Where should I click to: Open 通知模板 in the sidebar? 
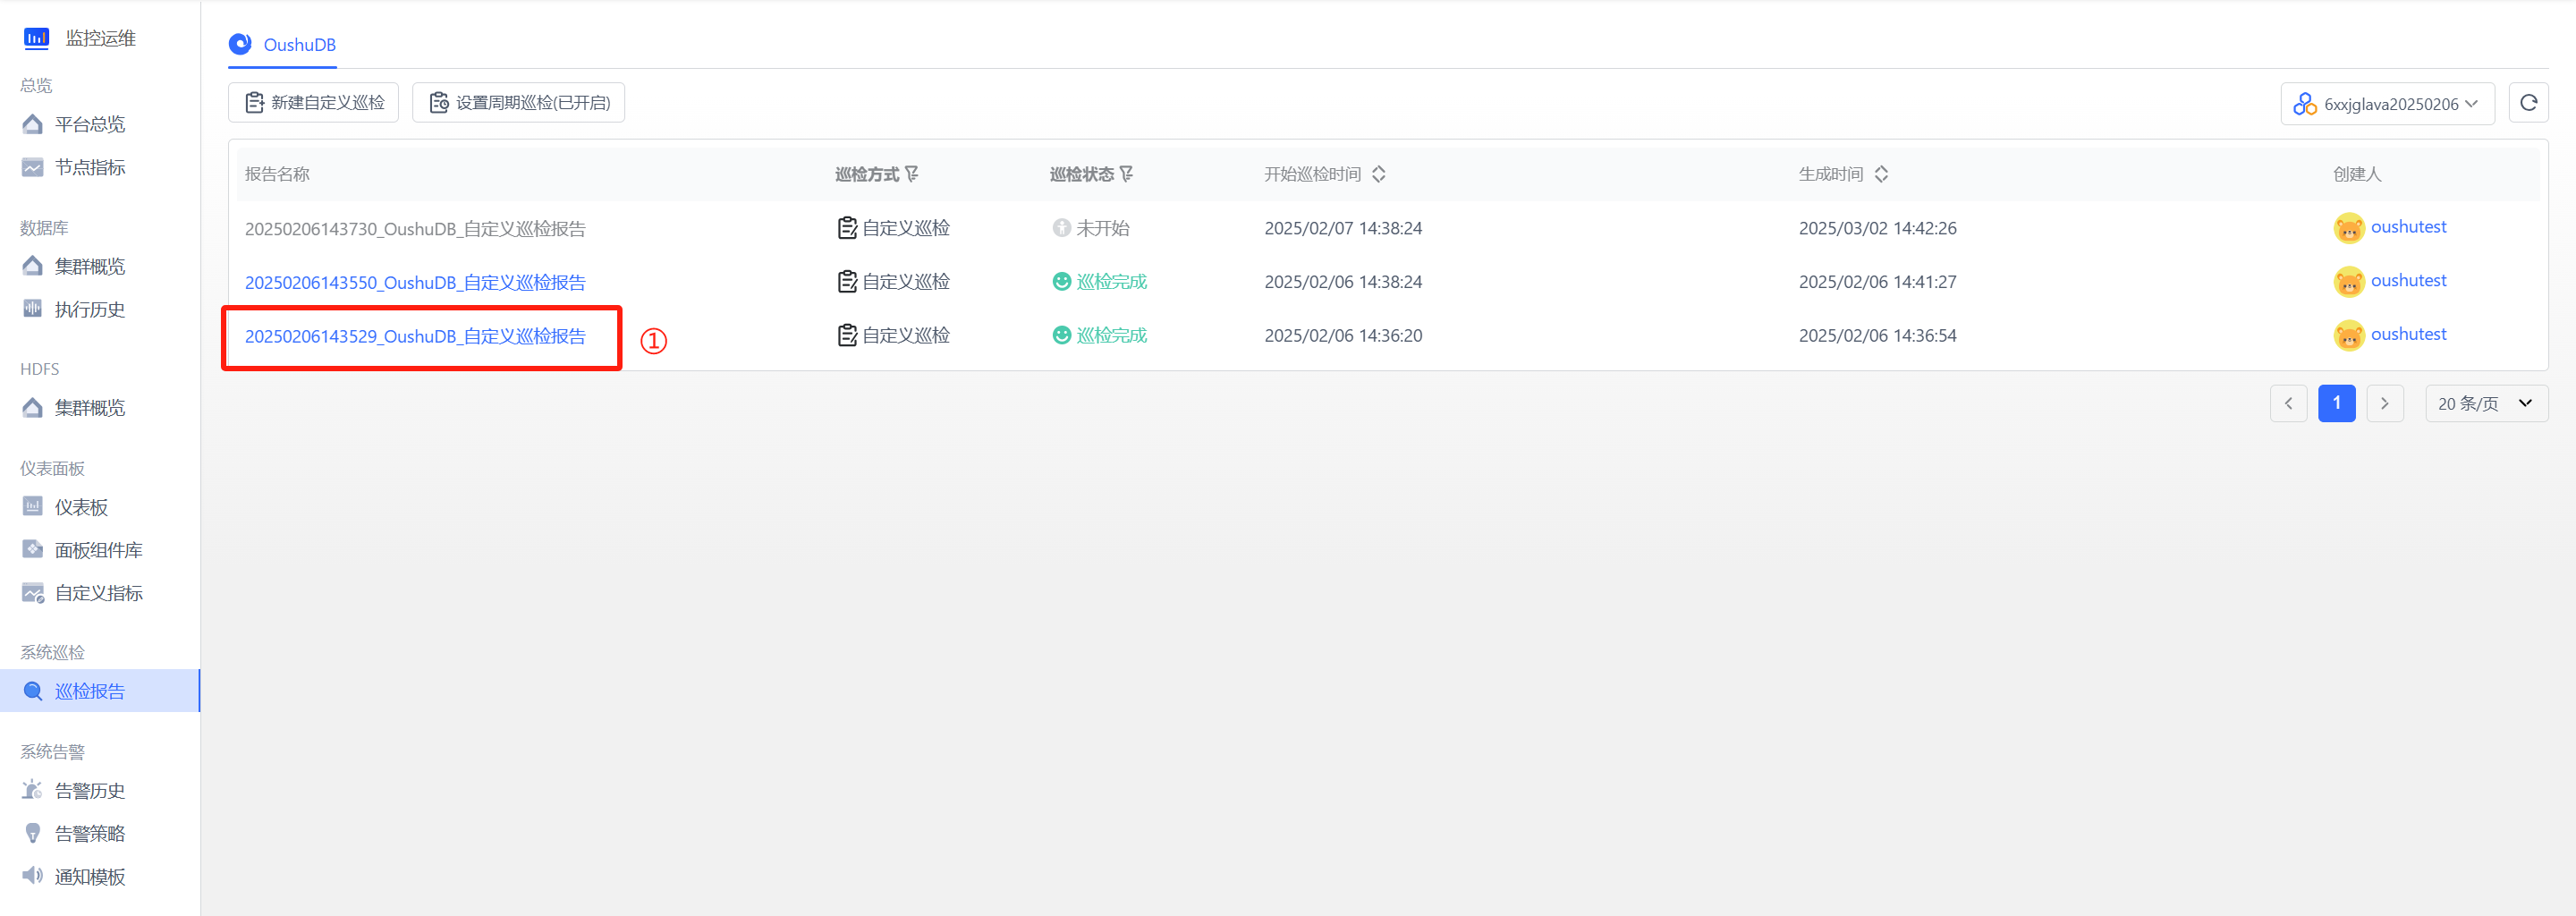click(90, 877)
